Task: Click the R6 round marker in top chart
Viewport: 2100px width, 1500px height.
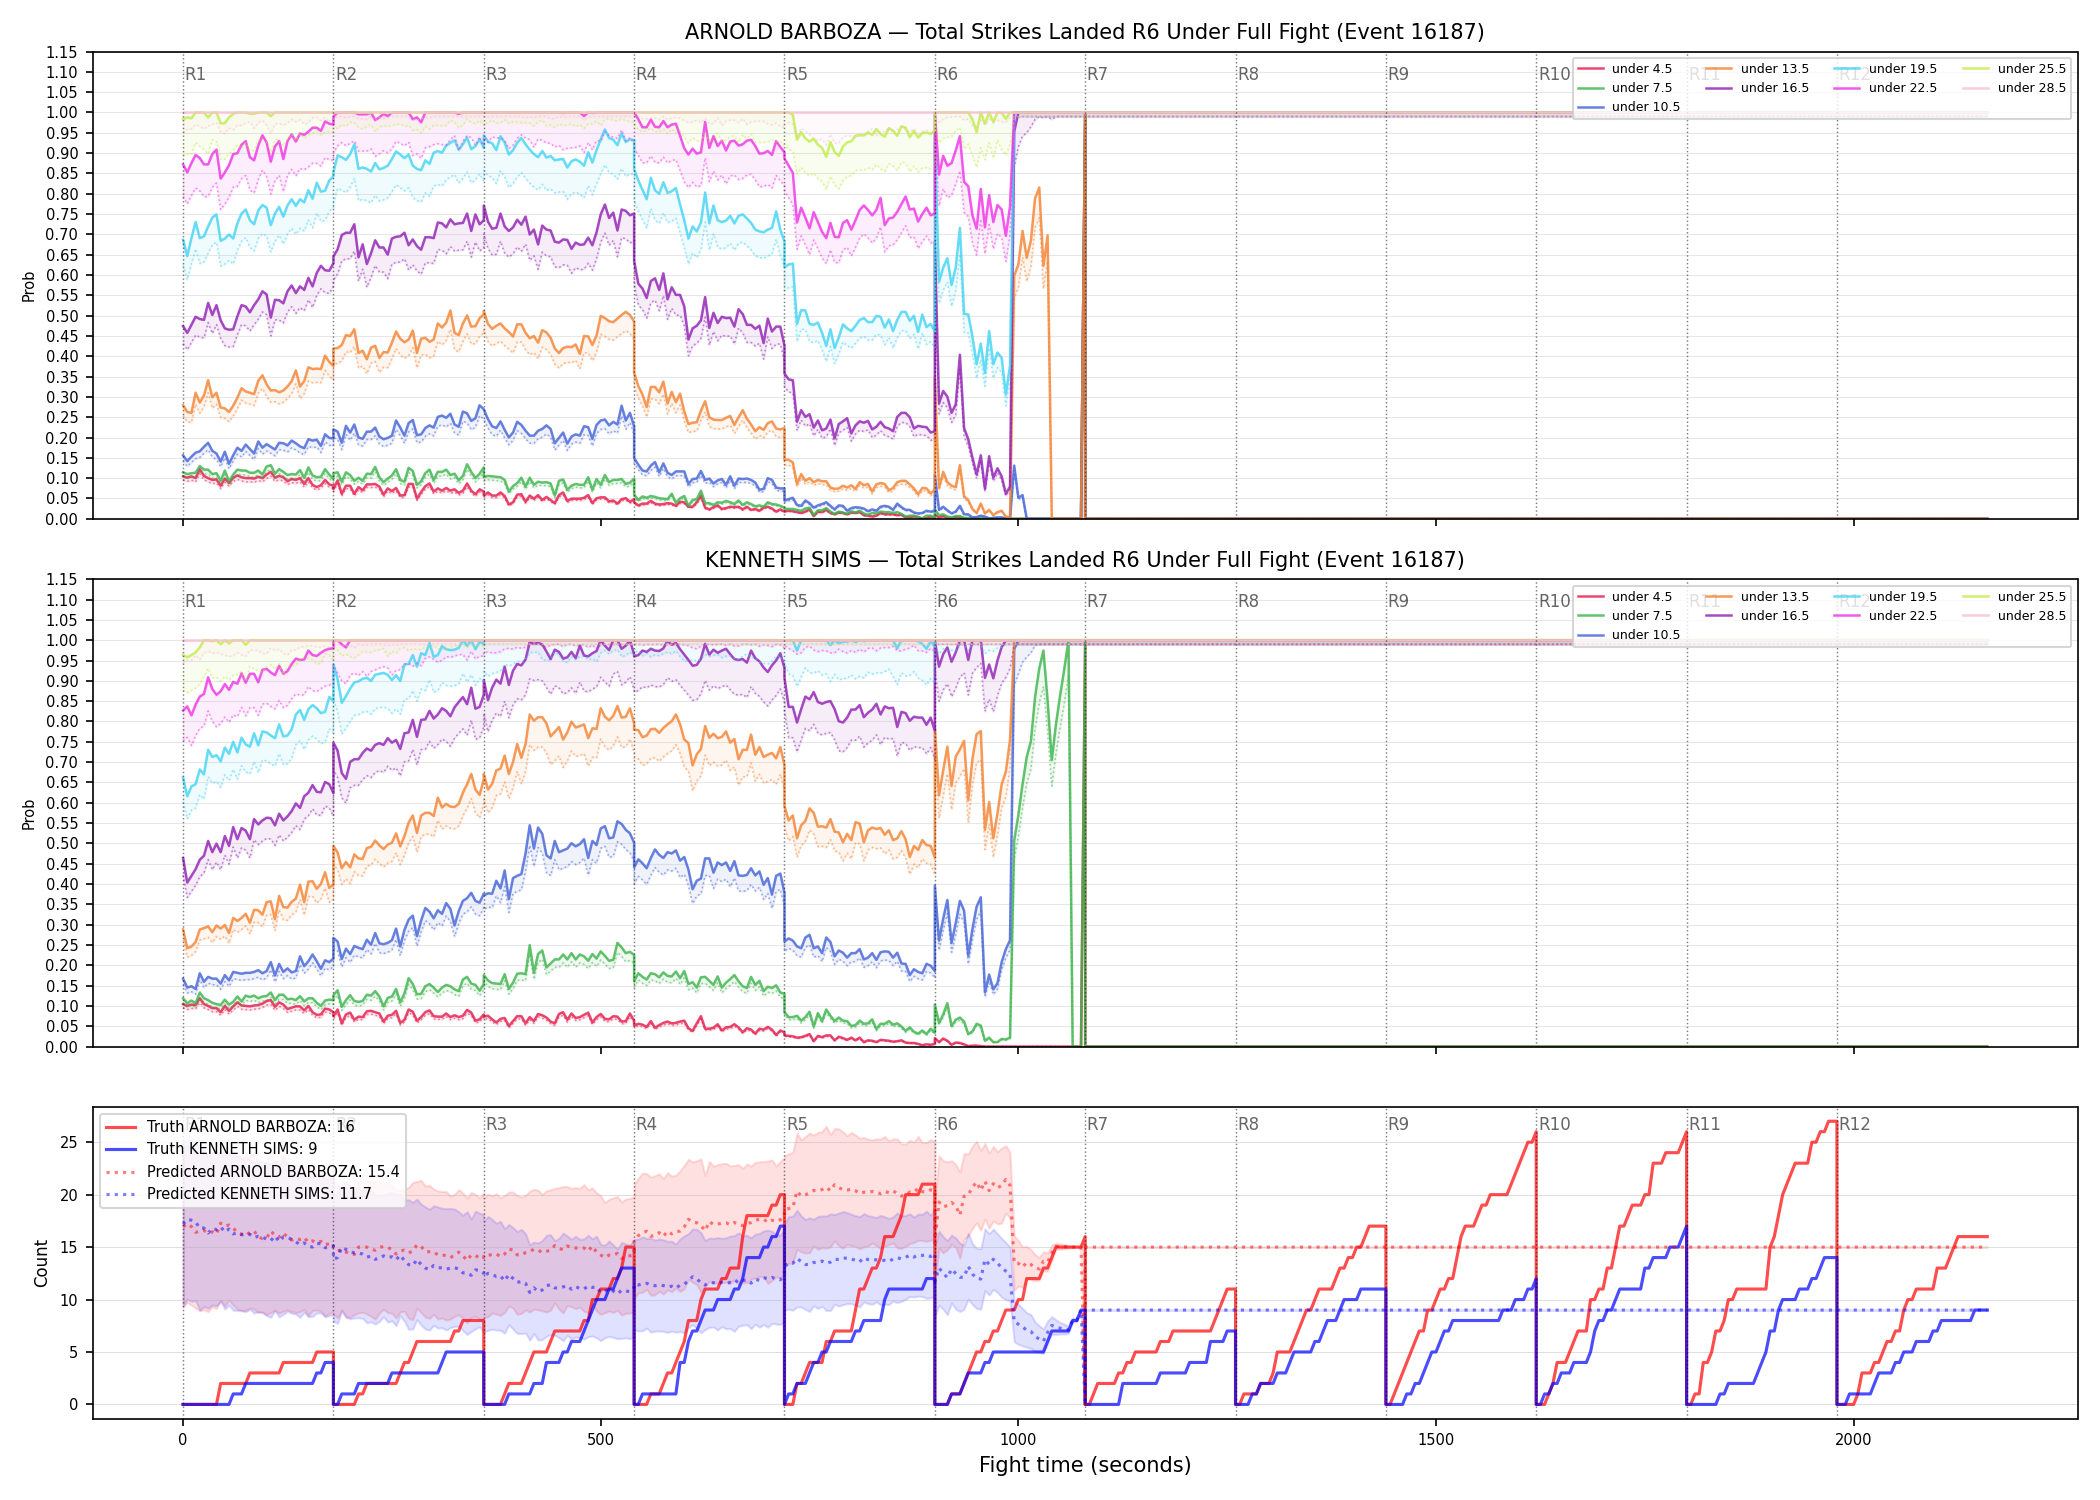Action: [x=947, y=74]
